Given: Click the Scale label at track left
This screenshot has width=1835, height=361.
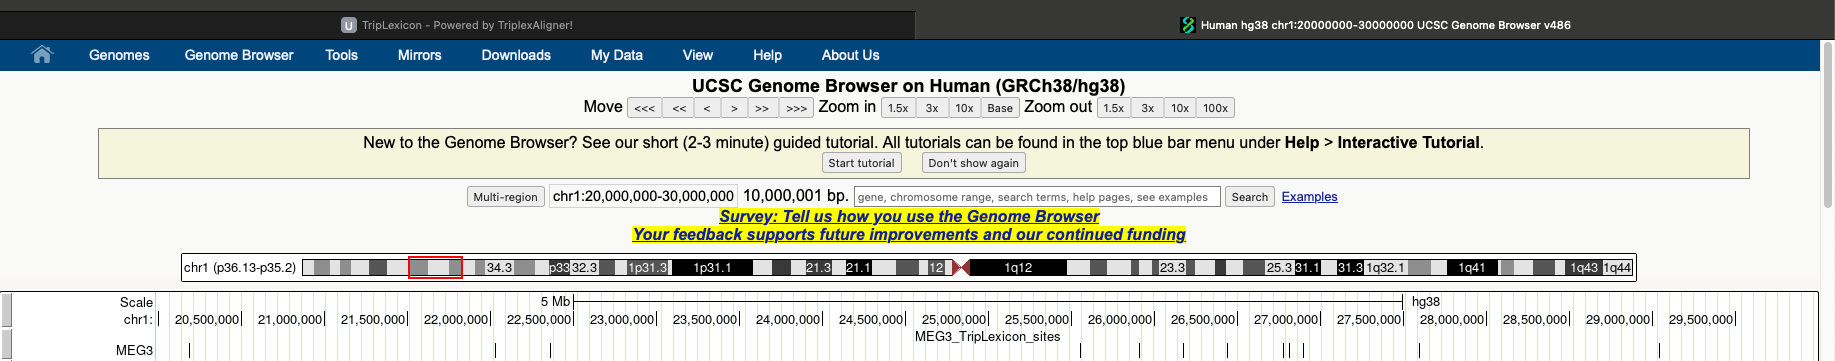Looking at the screenshot, I should pos(136,302).
